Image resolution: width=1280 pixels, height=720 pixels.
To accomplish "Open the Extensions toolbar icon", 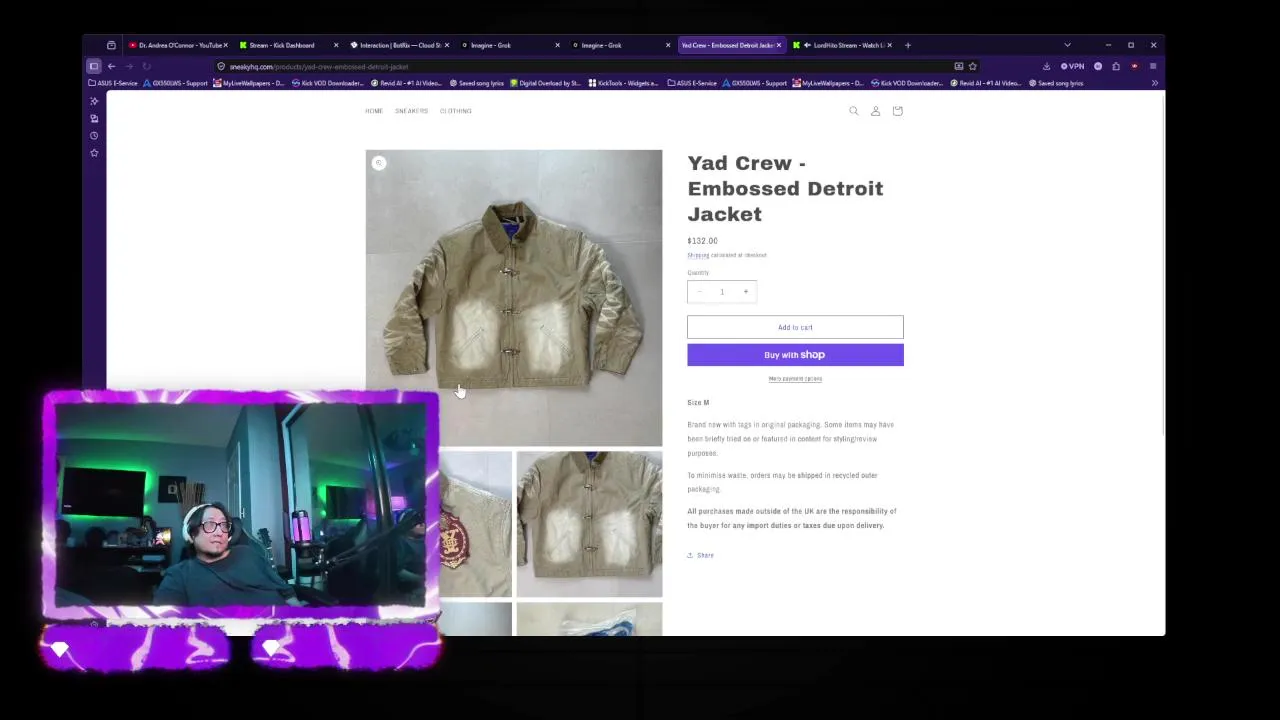I will click(1116, 66).
